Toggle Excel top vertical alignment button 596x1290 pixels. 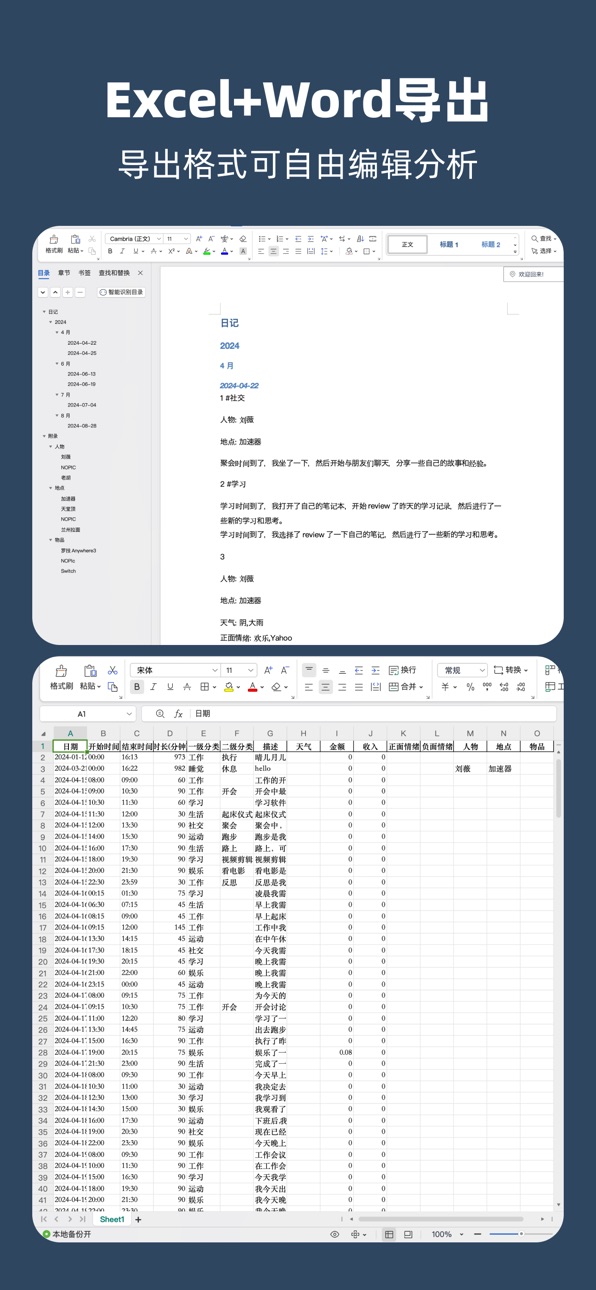tap(309, 670)
